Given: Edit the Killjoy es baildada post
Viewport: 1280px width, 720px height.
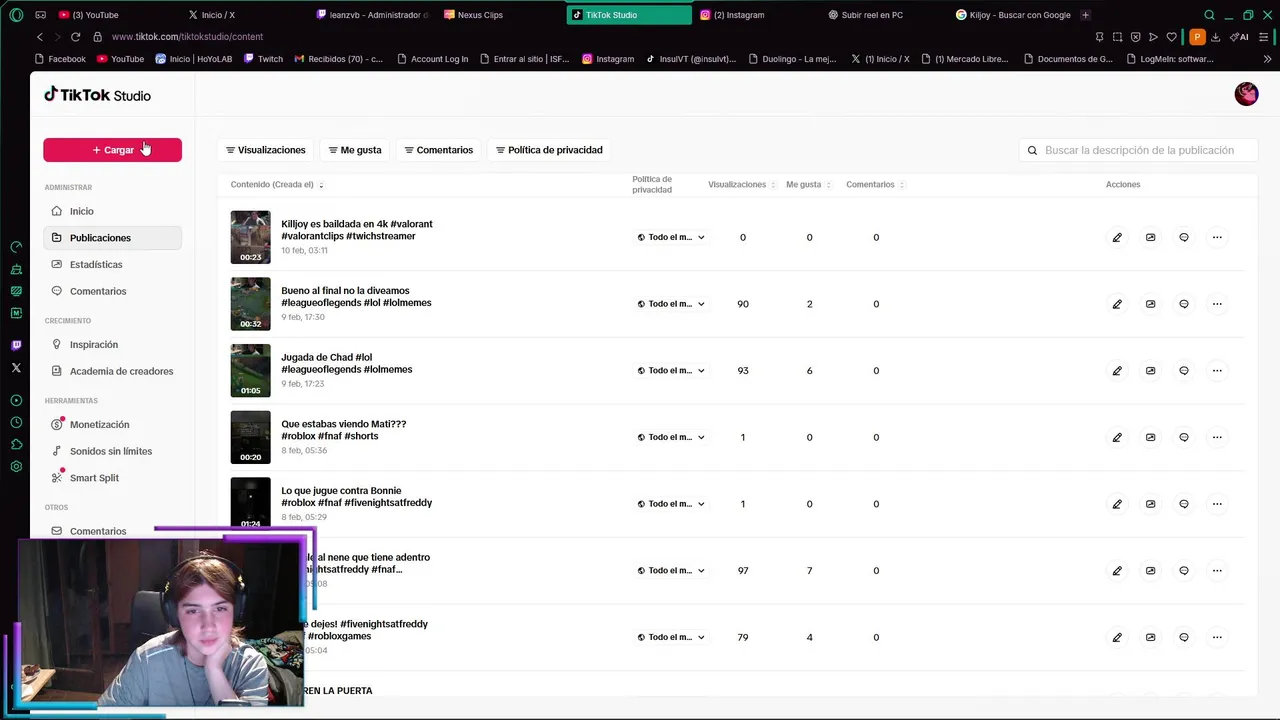Looking at the screenshot, I should (x=1117, y=238).
